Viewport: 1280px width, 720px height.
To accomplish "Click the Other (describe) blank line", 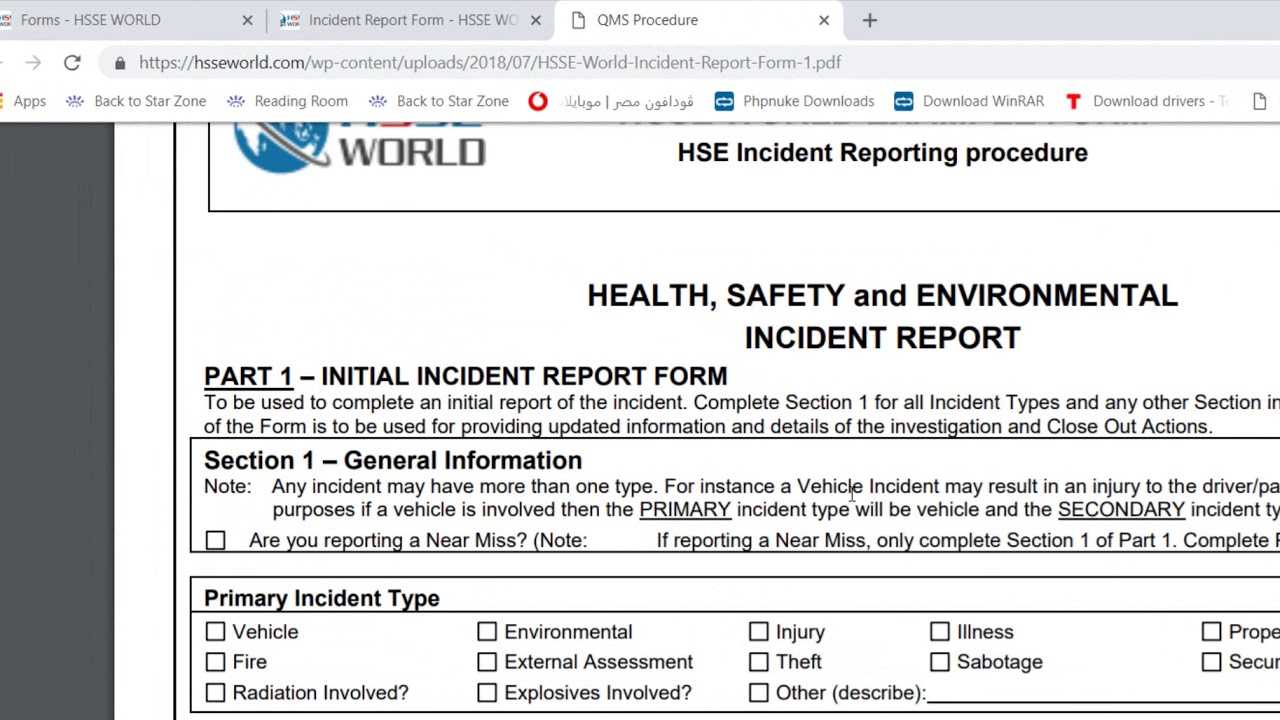I will coord(1100,693).
